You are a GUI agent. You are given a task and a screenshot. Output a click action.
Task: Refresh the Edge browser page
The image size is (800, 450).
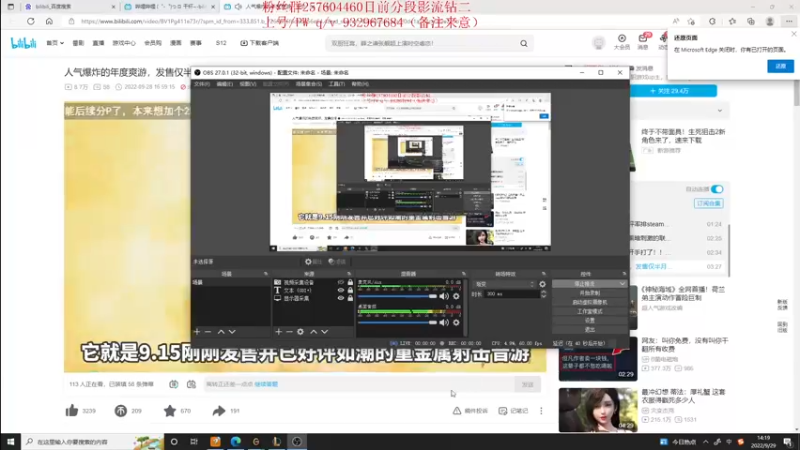(31, 21)
